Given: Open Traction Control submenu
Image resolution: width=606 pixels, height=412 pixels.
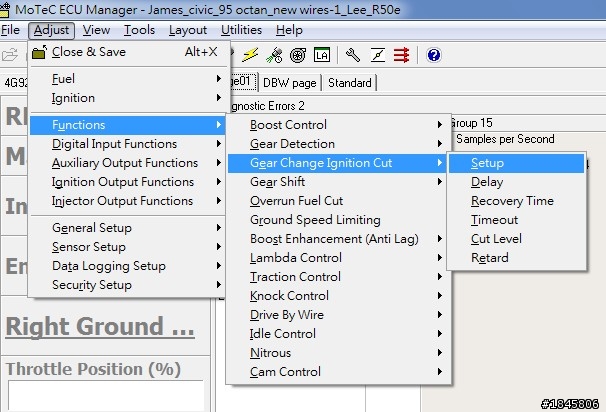Looking at the screenshot, I should 338,276.
